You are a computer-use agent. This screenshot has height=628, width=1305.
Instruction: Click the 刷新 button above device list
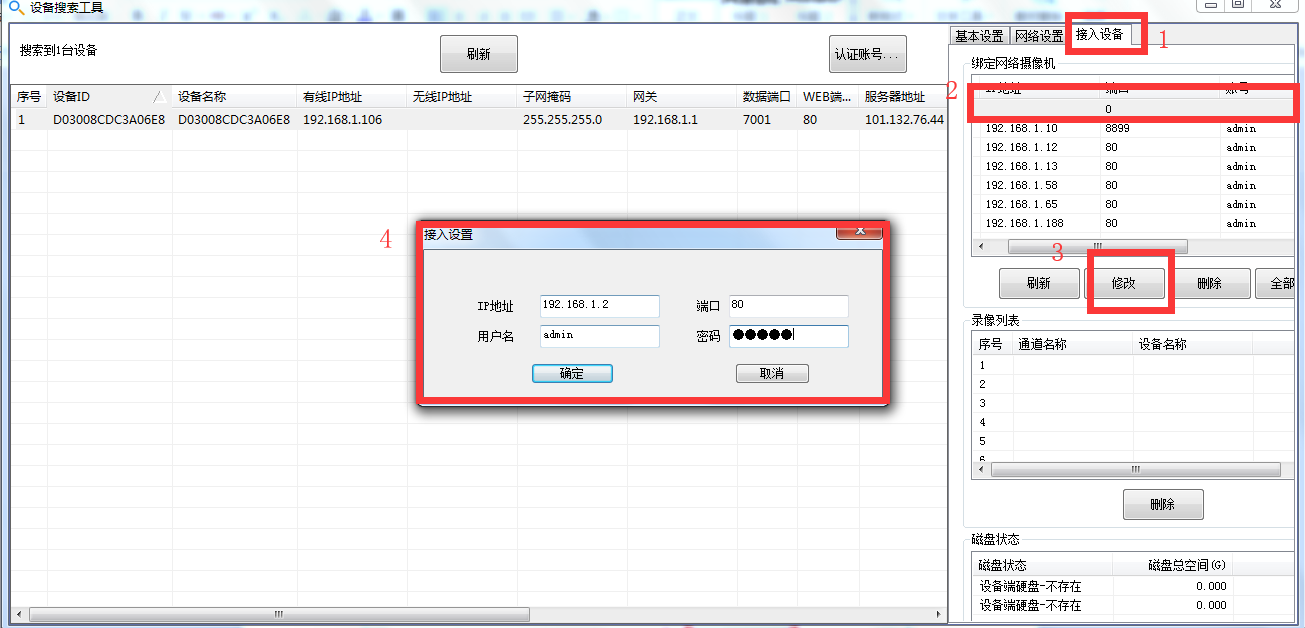(479, 54)
